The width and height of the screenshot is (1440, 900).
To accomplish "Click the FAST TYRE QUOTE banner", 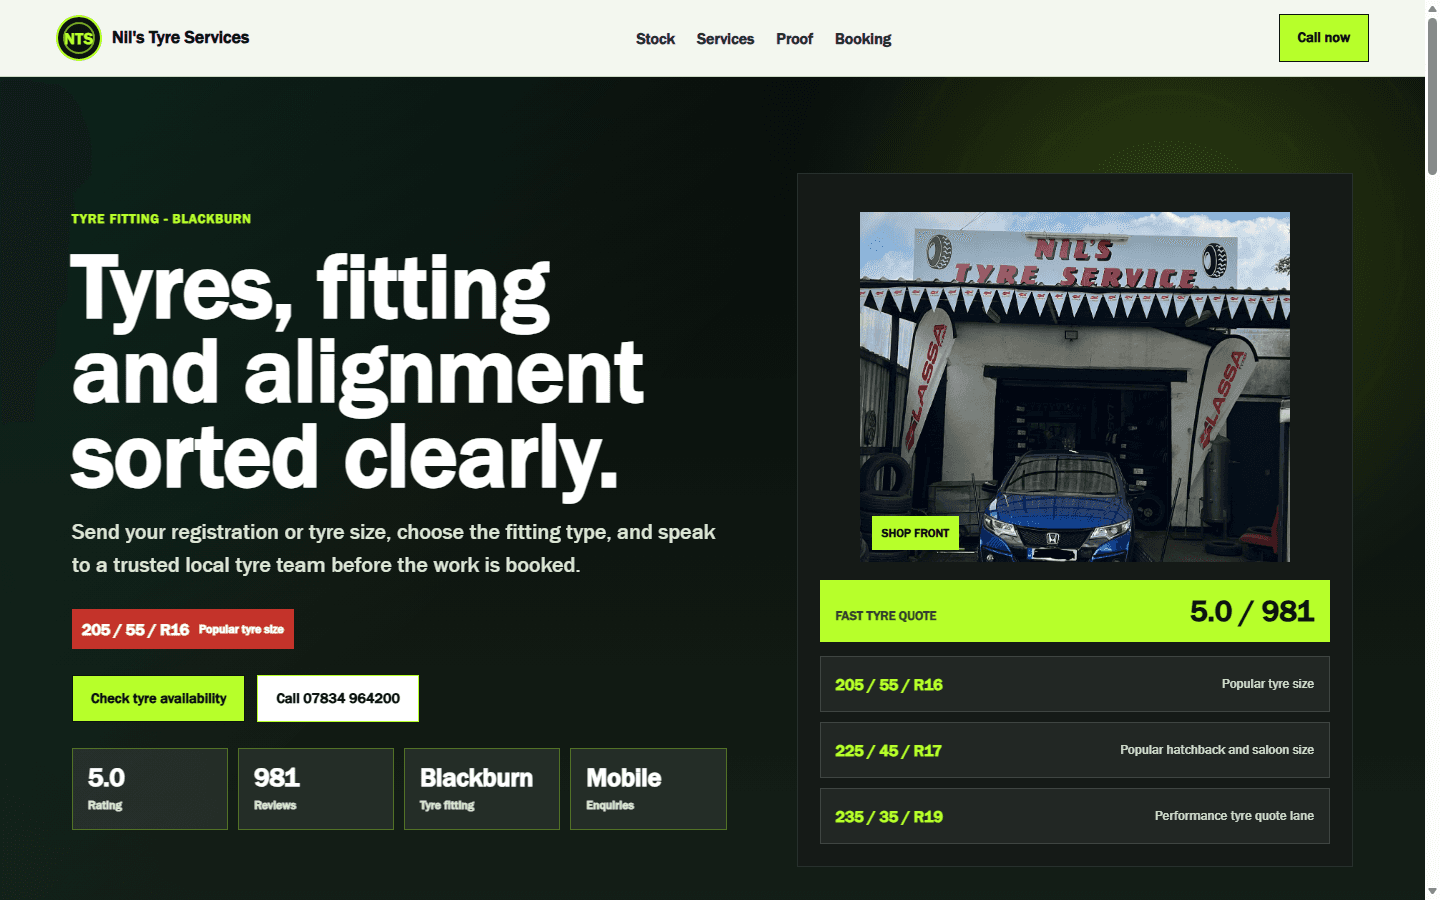I will click(x=1075, y=611).
